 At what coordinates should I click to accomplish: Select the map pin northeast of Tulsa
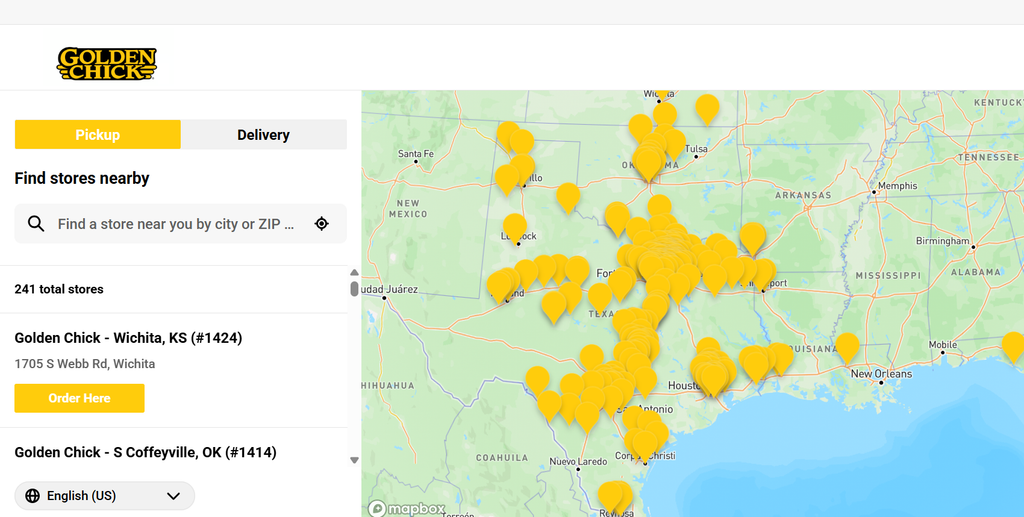tap(707, 109)
